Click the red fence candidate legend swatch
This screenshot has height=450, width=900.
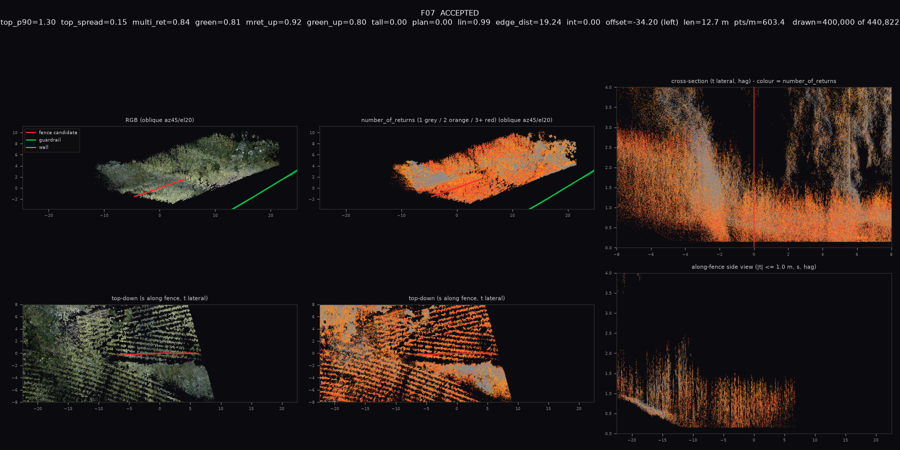tap(32, 133)
